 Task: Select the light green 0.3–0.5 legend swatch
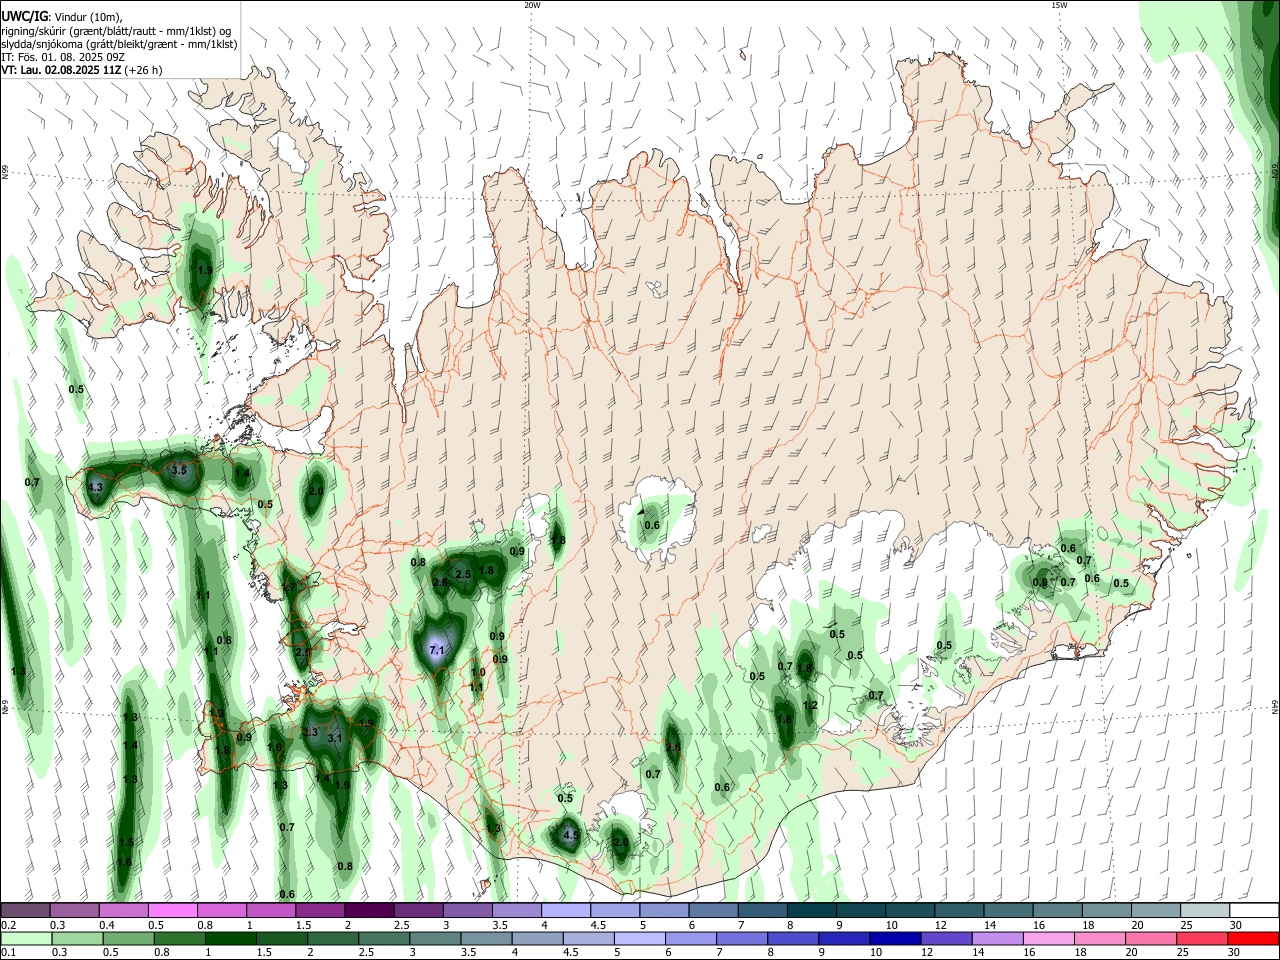pyautogui.click(x=78, y=939)
